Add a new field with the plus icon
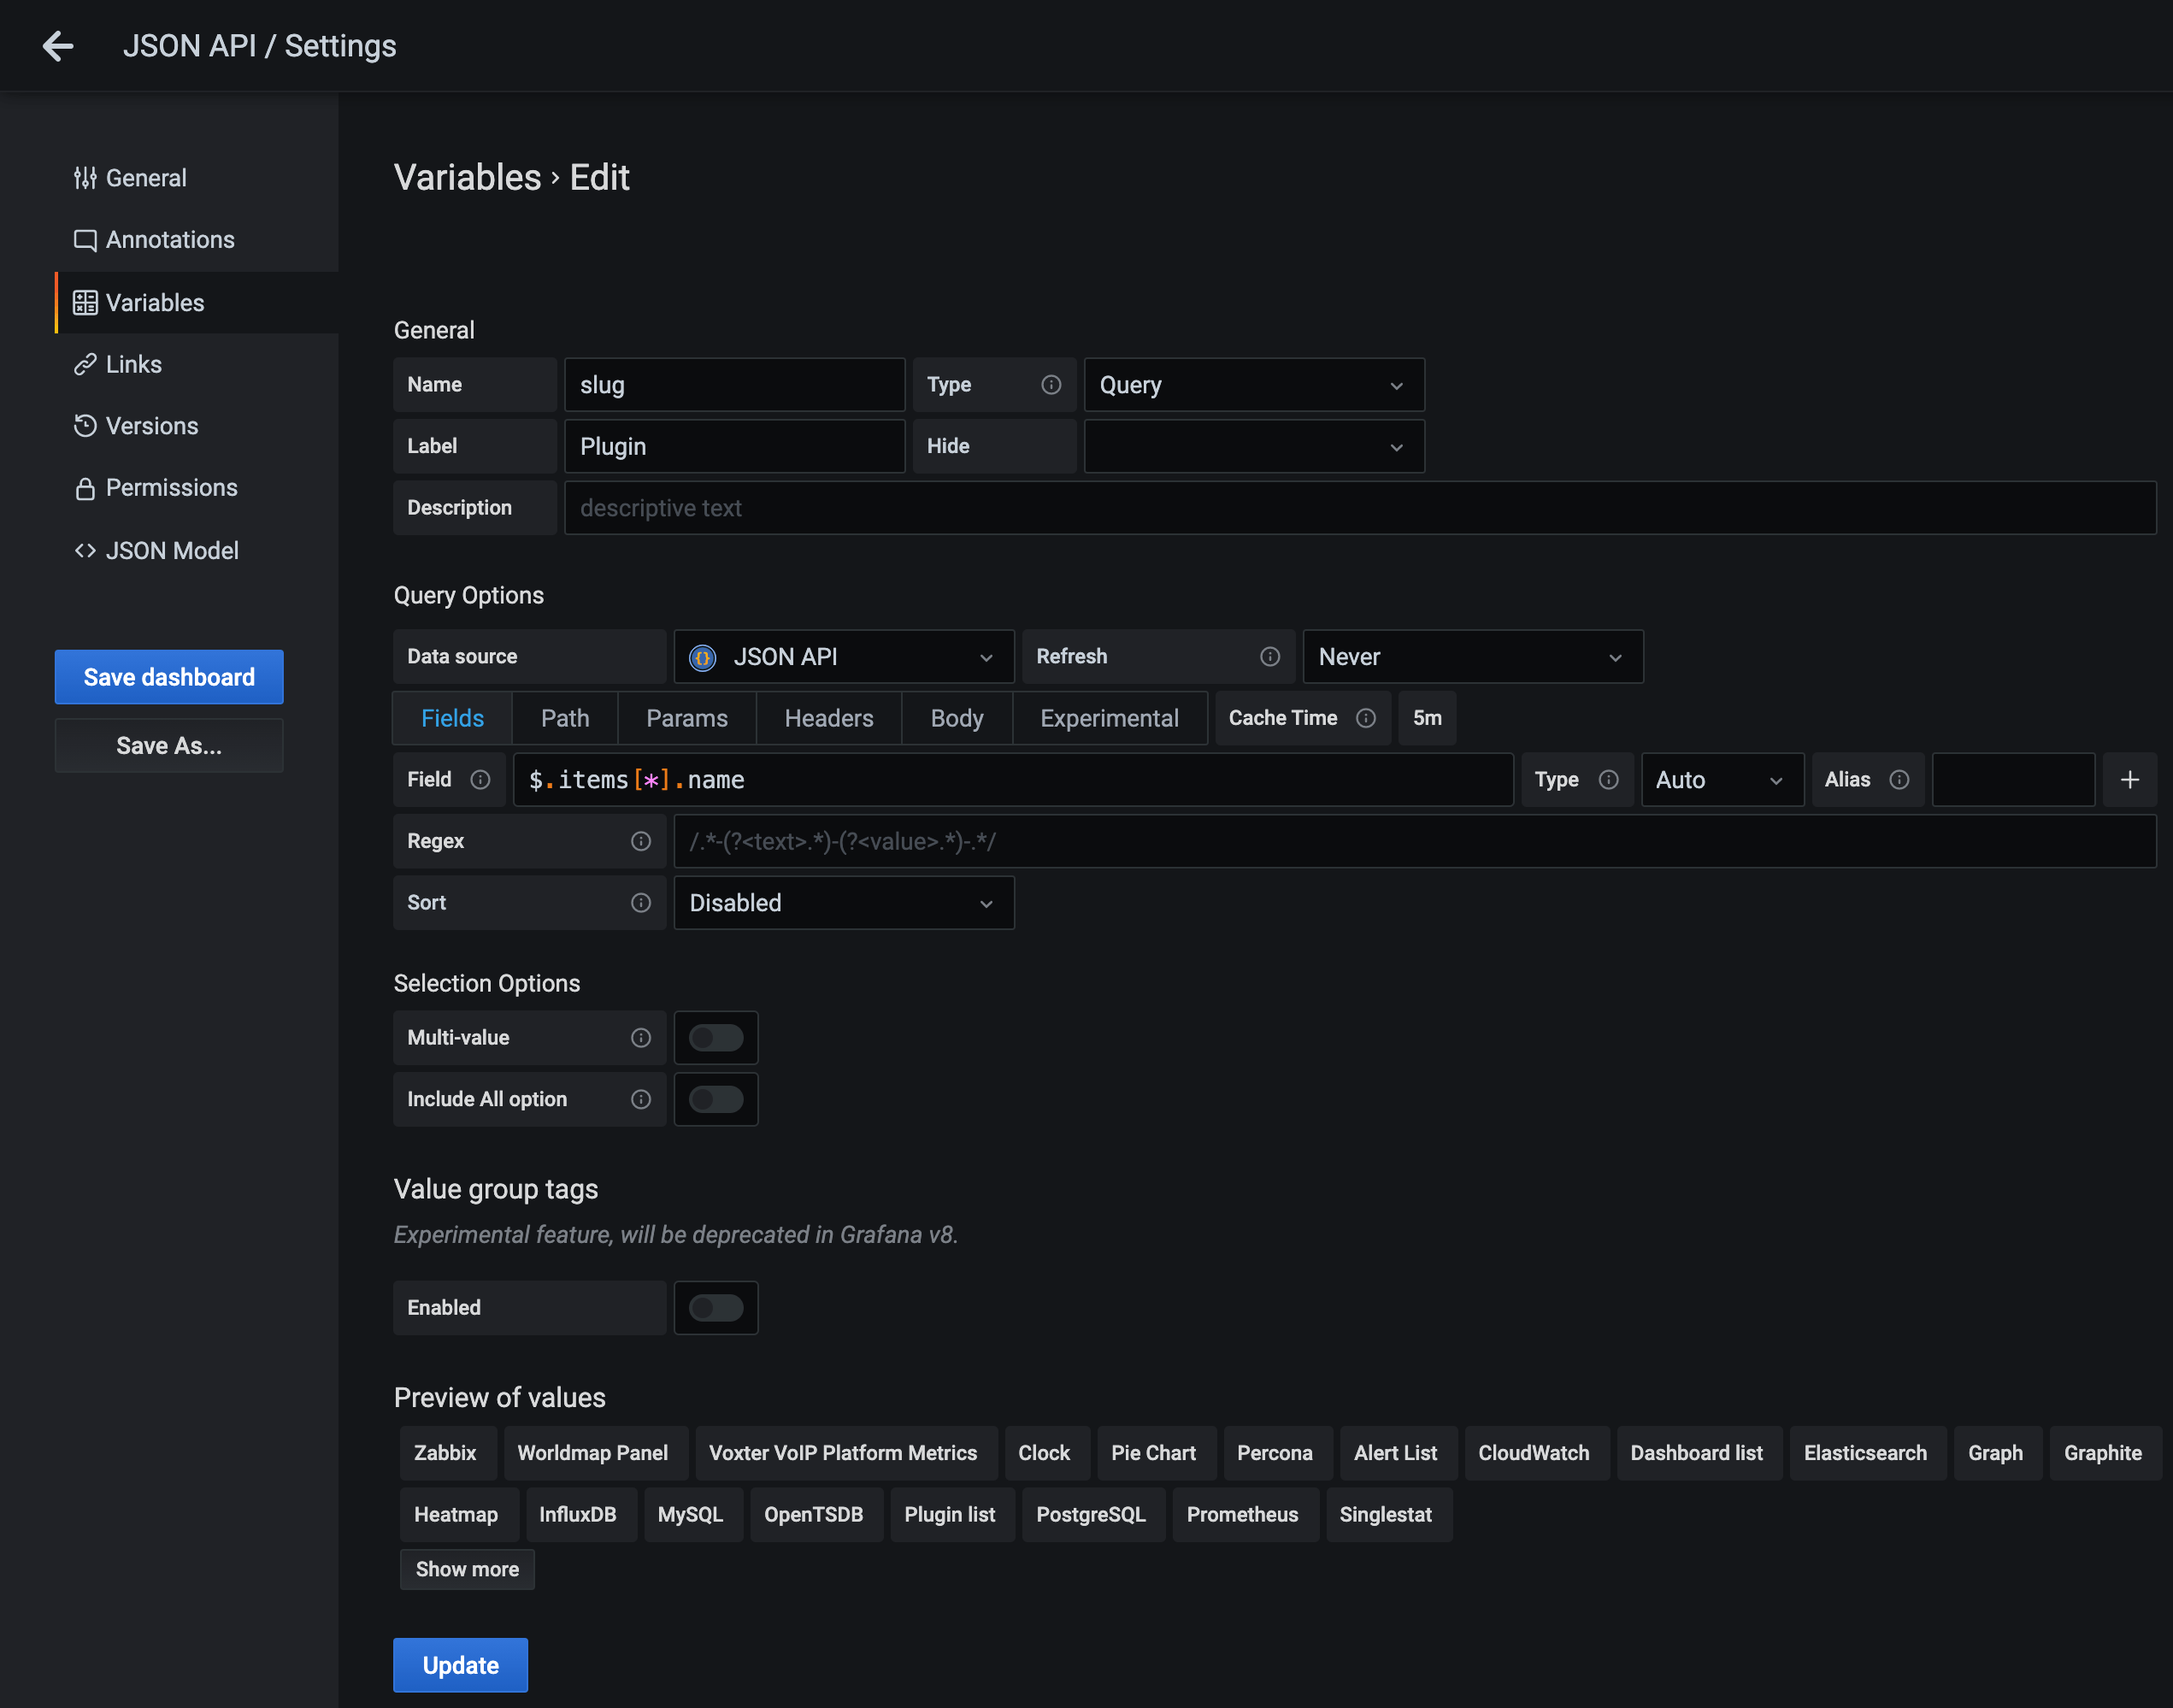2173x1708 pixels. 2130,779
